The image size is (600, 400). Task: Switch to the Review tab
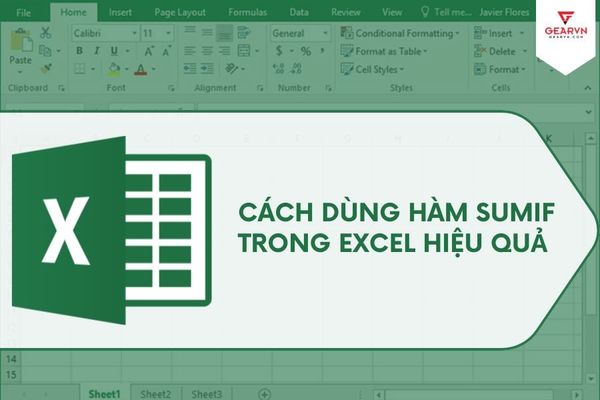coord(346,12)
